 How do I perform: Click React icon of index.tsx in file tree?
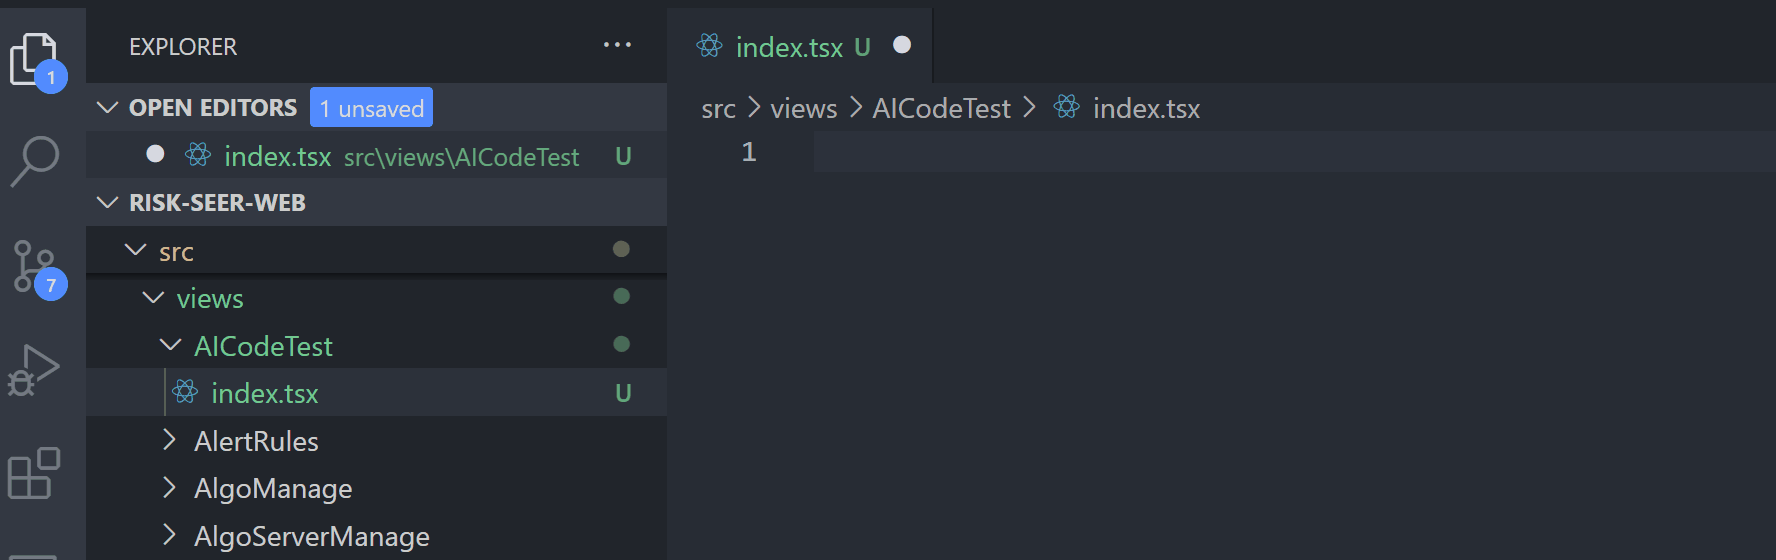185,392
